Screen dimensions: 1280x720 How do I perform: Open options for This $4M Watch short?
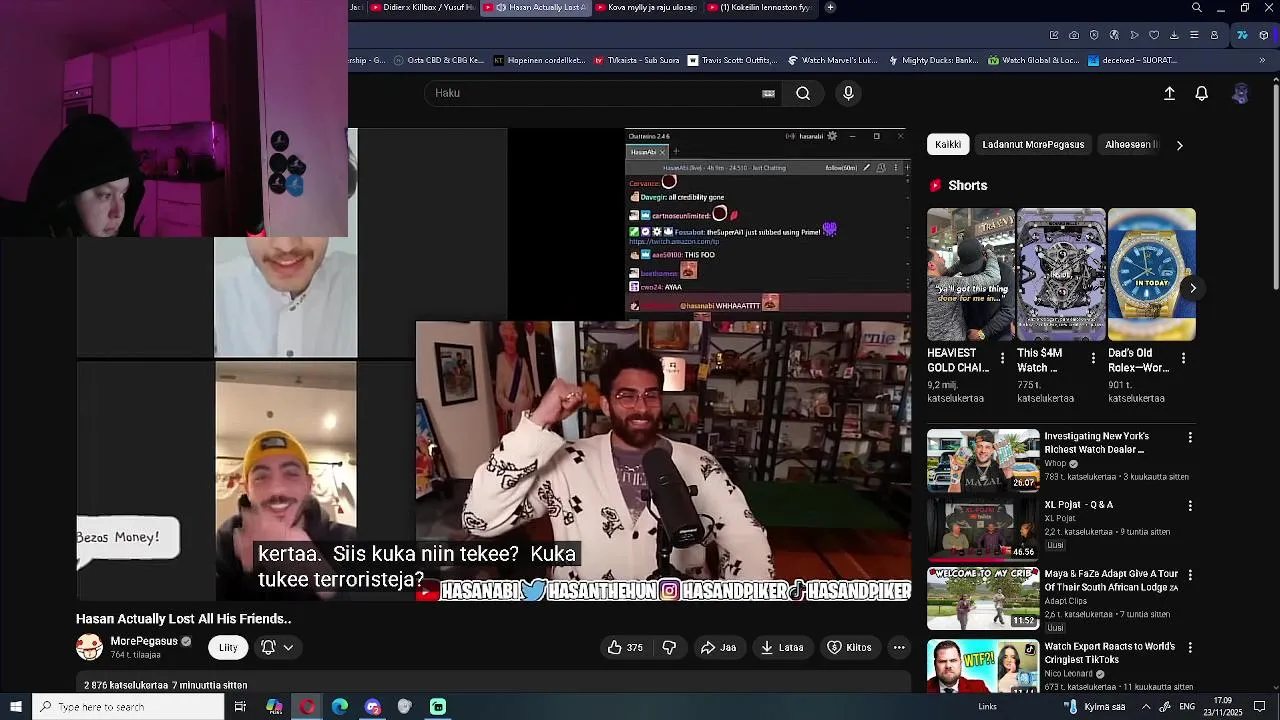(1093, 358)
